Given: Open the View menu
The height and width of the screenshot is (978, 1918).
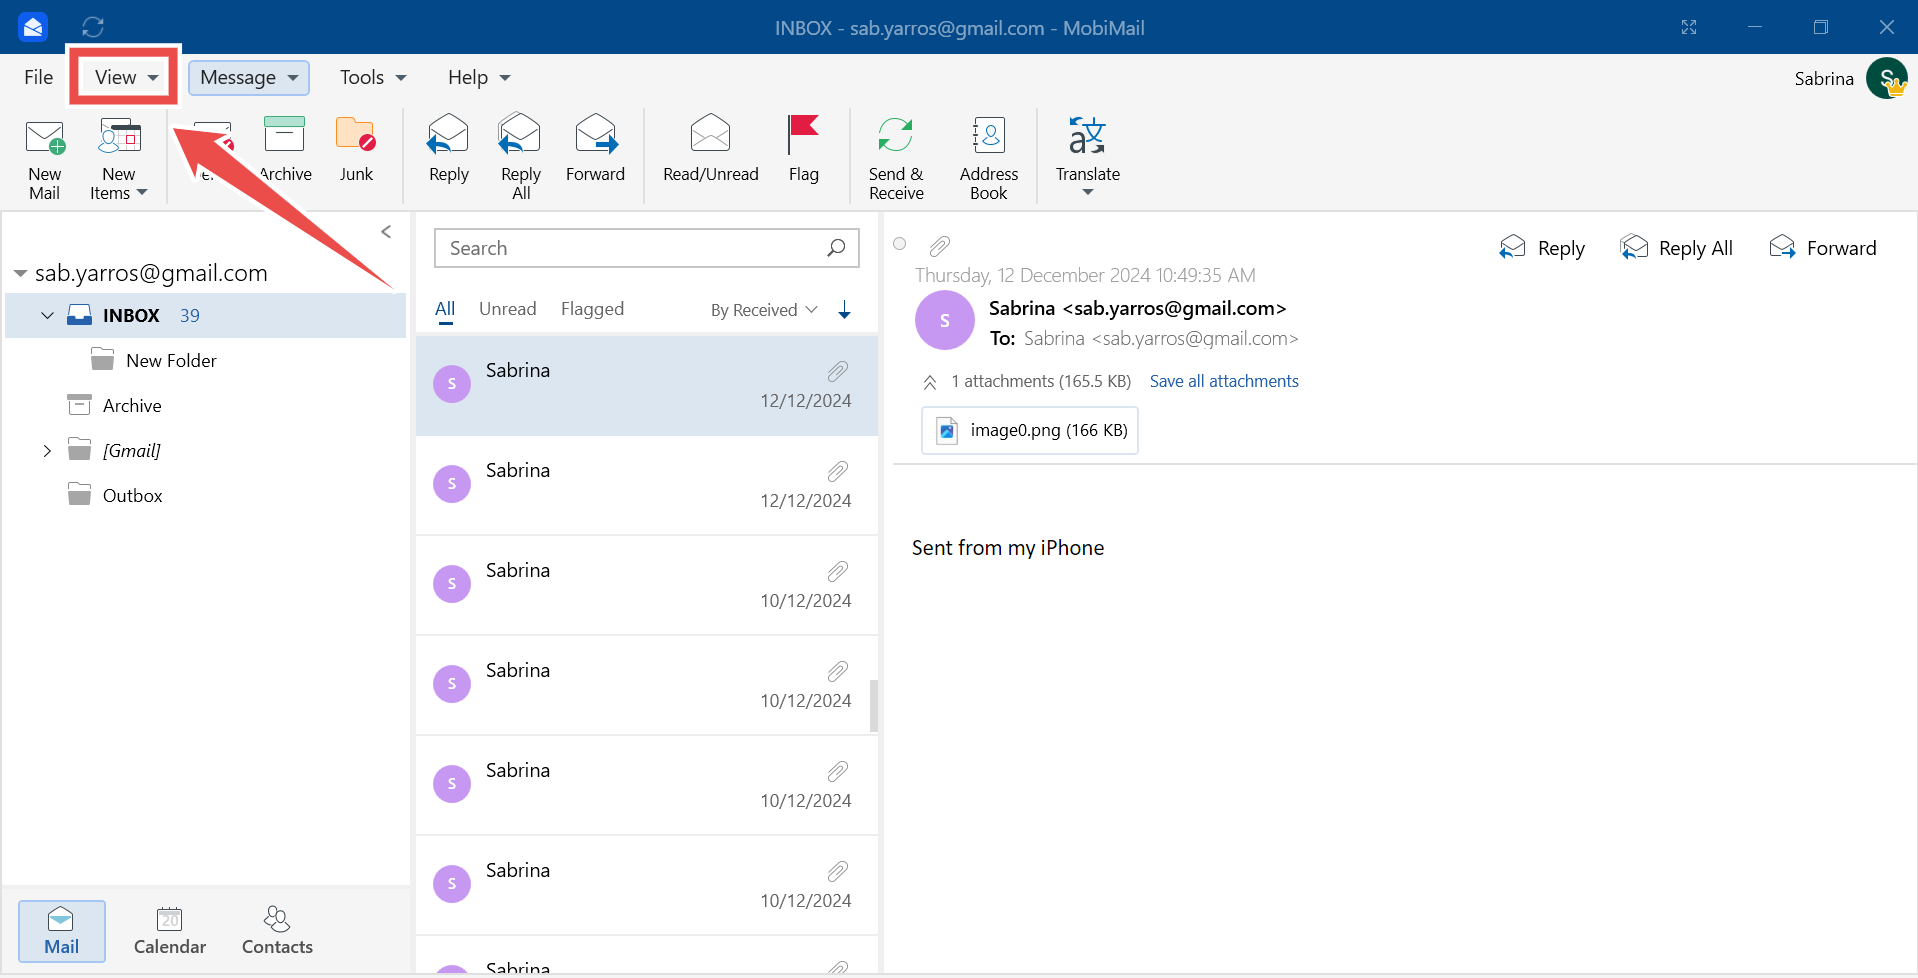Looking at the screenshot, I should point(125,77).
